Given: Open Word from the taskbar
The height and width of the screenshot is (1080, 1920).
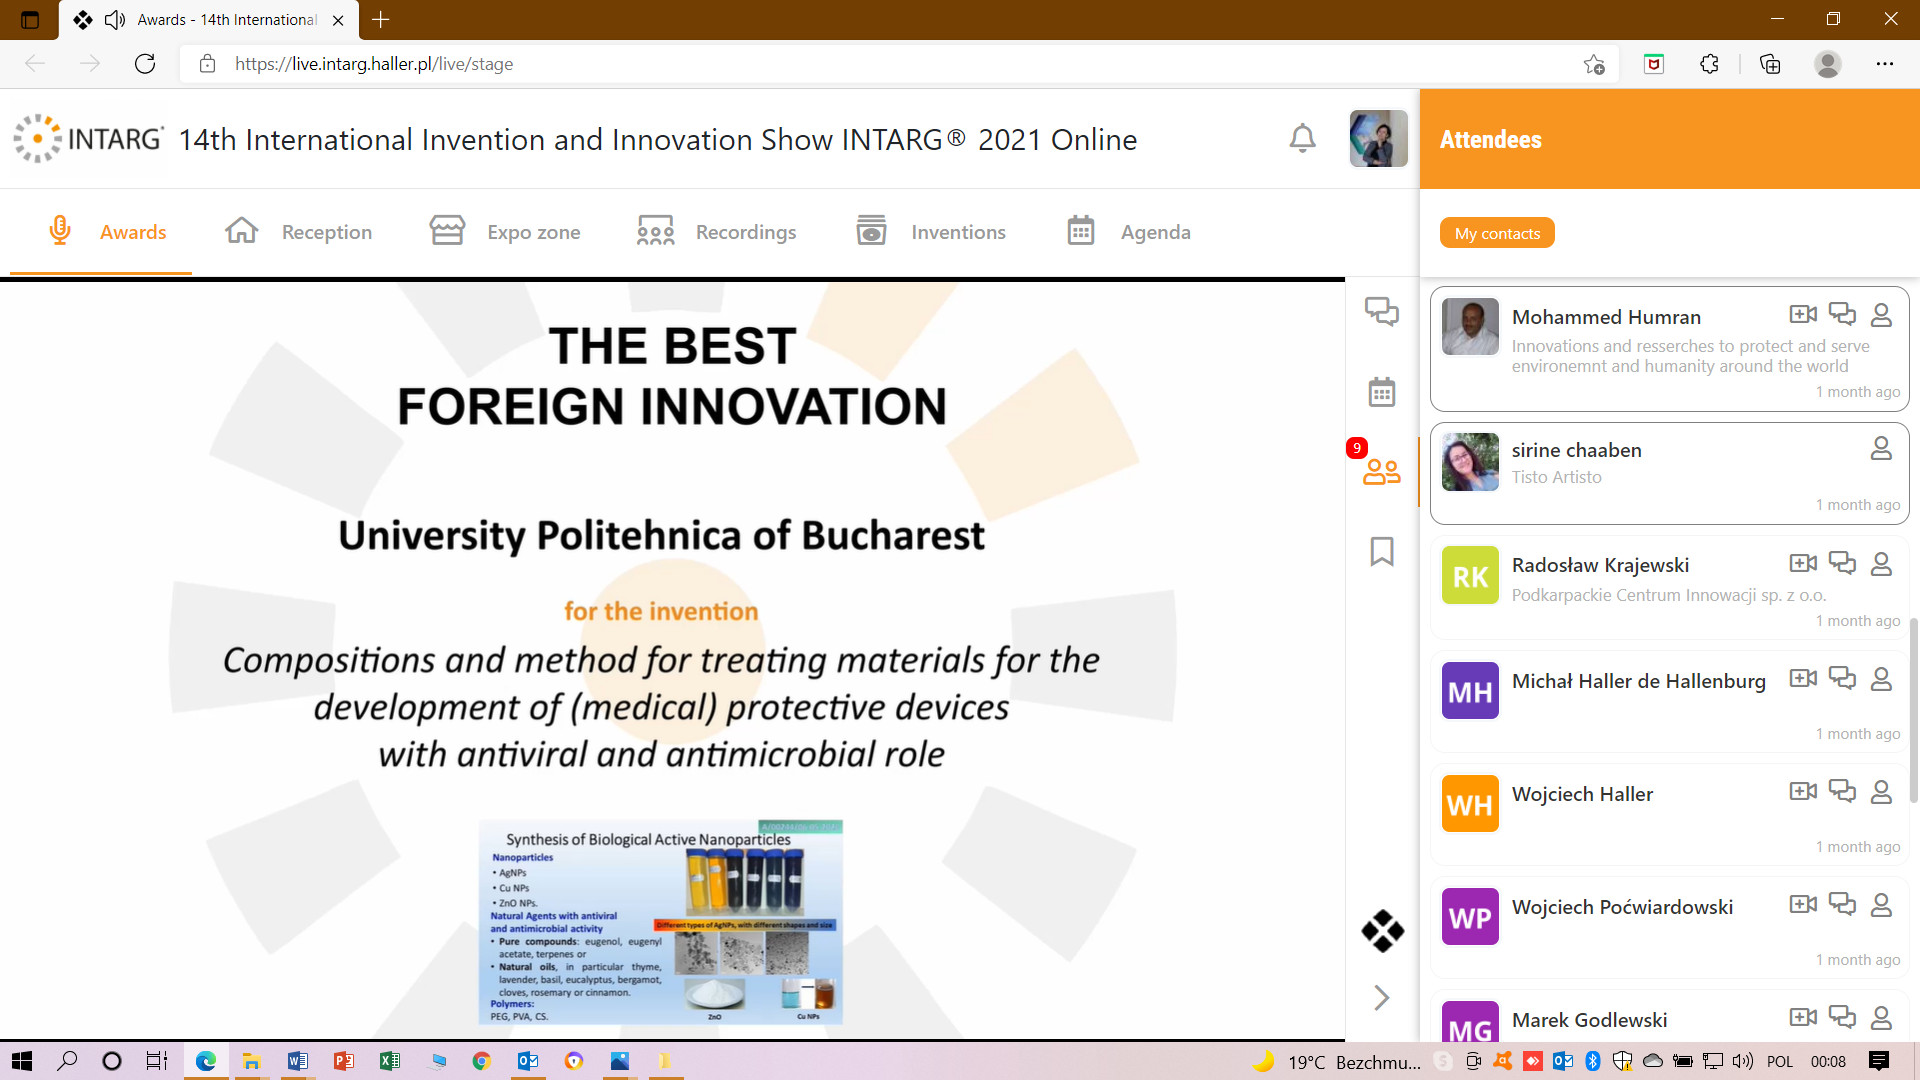Looking at the screenshot, I should point(297,1061).
